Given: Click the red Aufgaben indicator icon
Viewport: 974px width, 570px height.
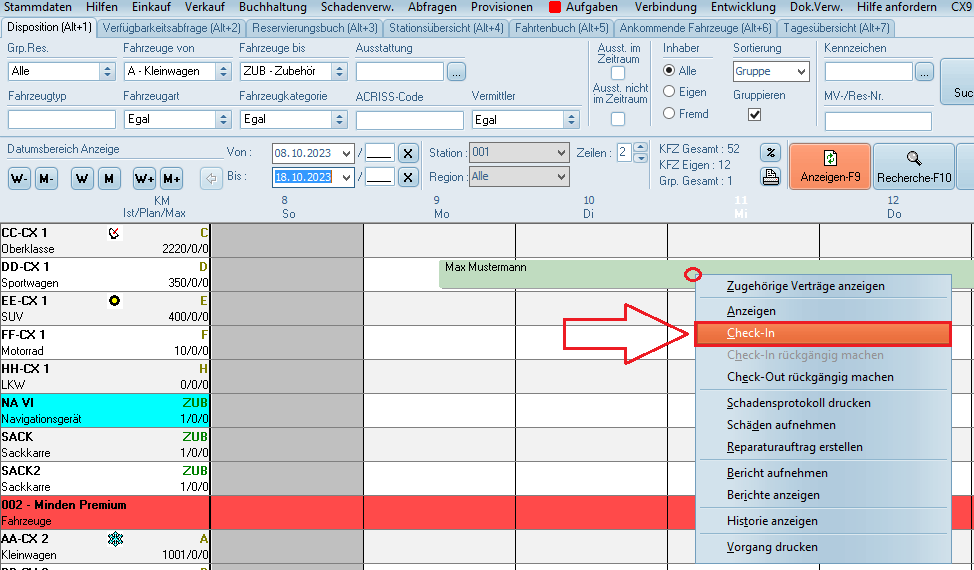Looking at the screenshot, I should point(555,7).
